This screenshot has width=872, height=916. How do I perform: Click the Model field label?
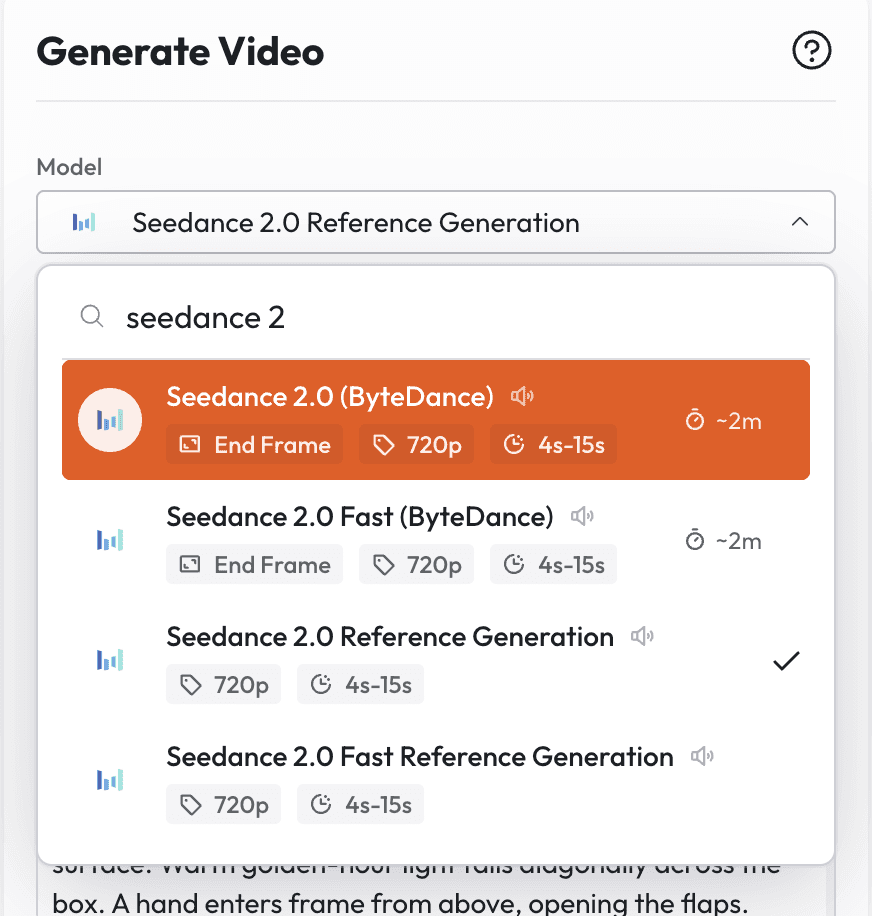69,167
